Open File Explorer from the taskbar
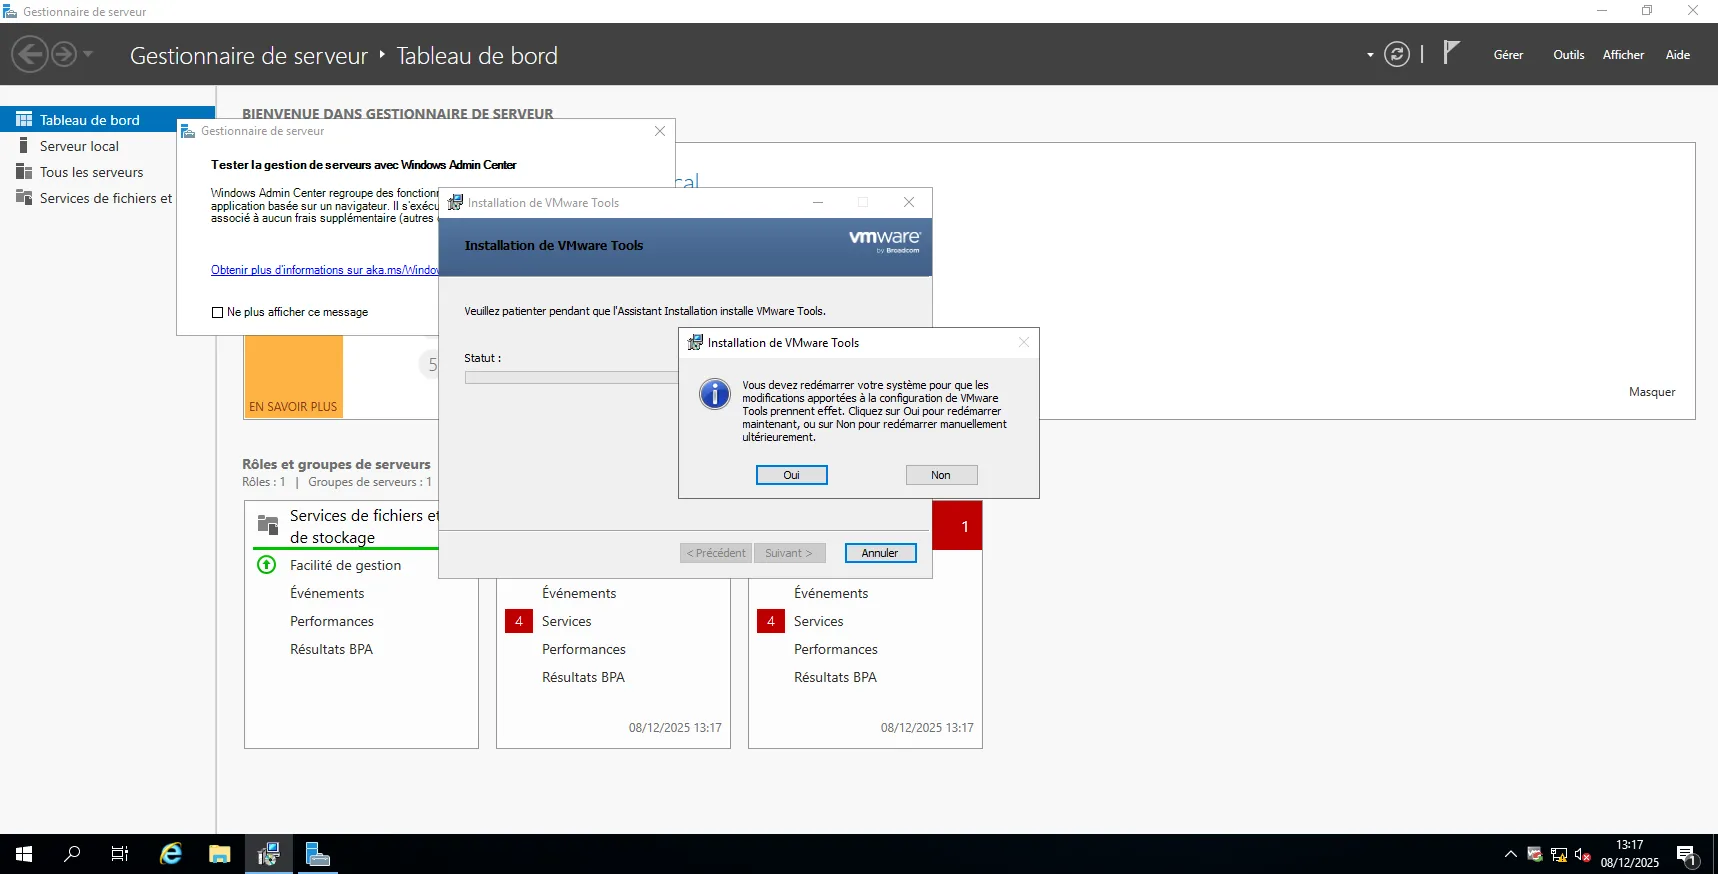Viewport: 1718px width, 874px height. [220, 854]
